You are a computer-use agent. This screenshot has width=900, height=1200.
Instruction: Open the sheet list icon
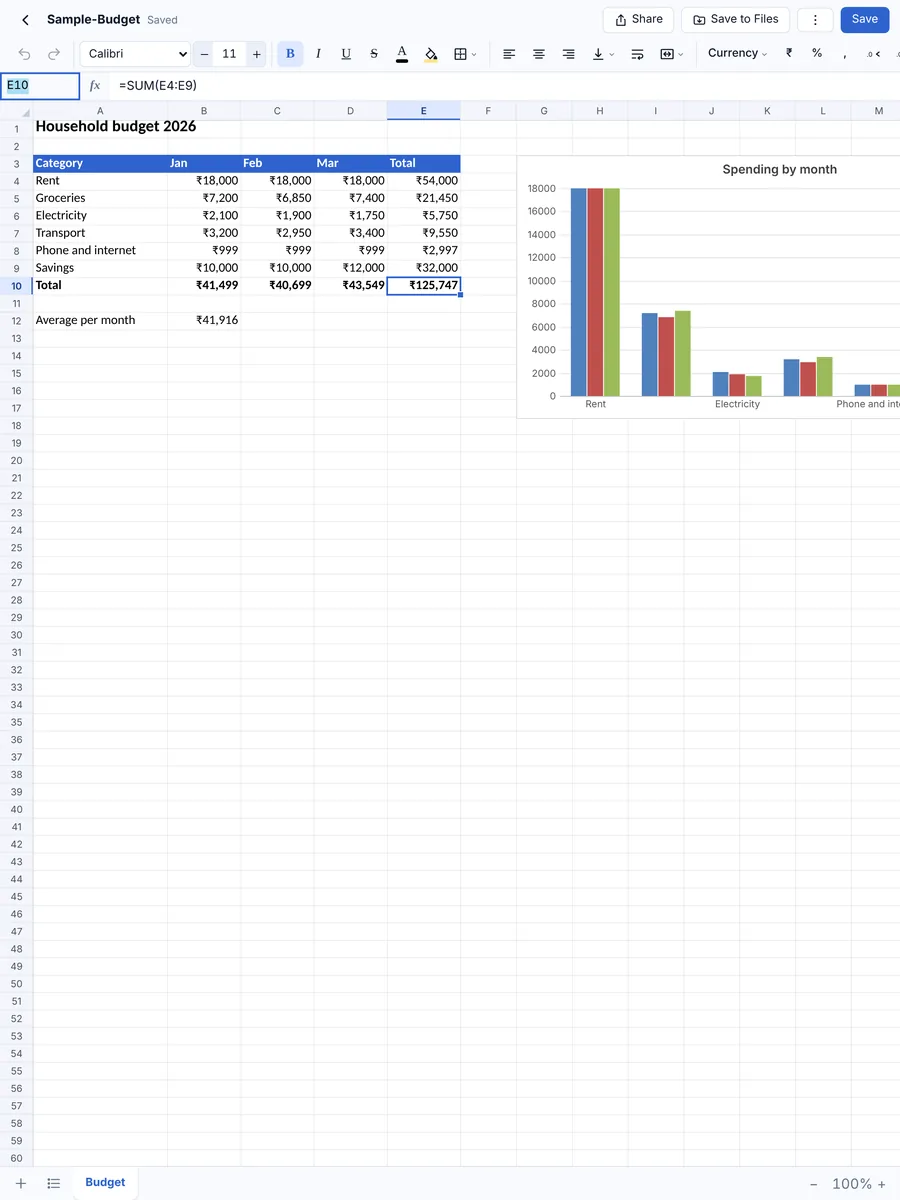tap(54, 1183)
